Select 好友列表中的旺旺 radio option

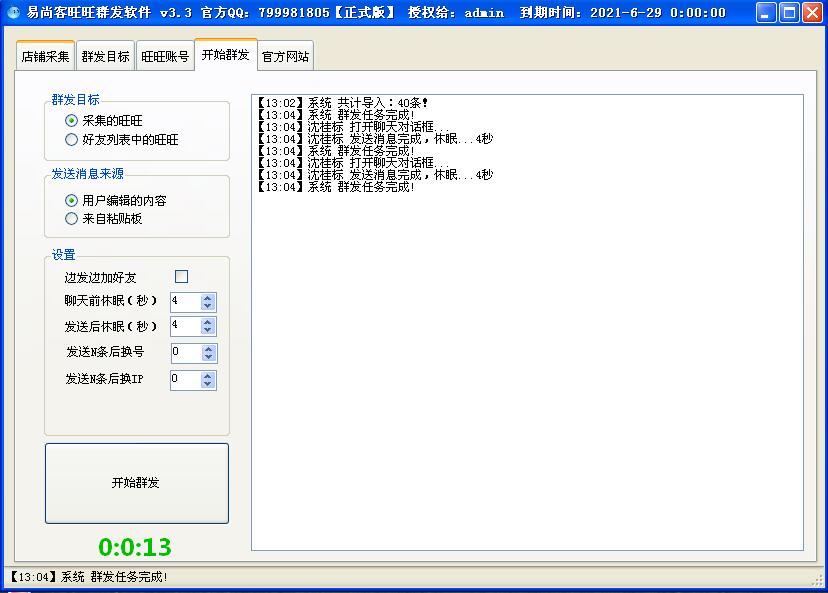121,140
